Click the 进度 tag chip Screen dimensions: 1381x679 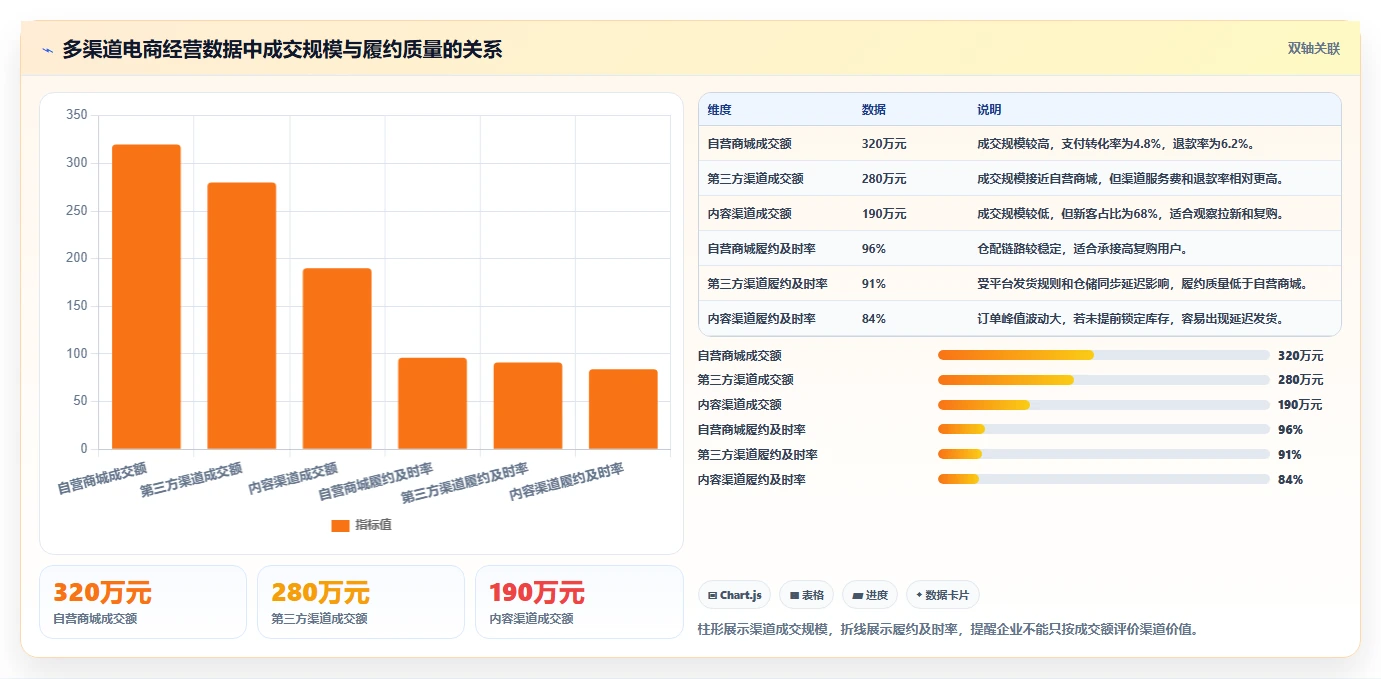(x=870, y=595)
